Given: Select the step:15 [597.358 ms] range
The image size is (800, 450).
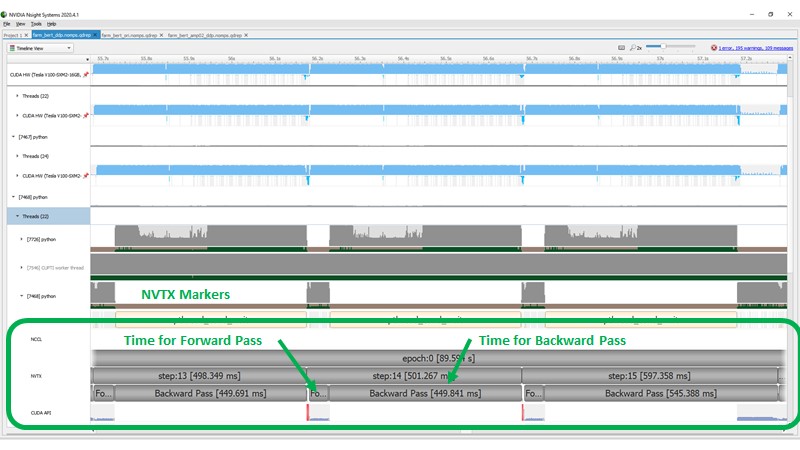Looking at the screenshot, I should 649,376.
